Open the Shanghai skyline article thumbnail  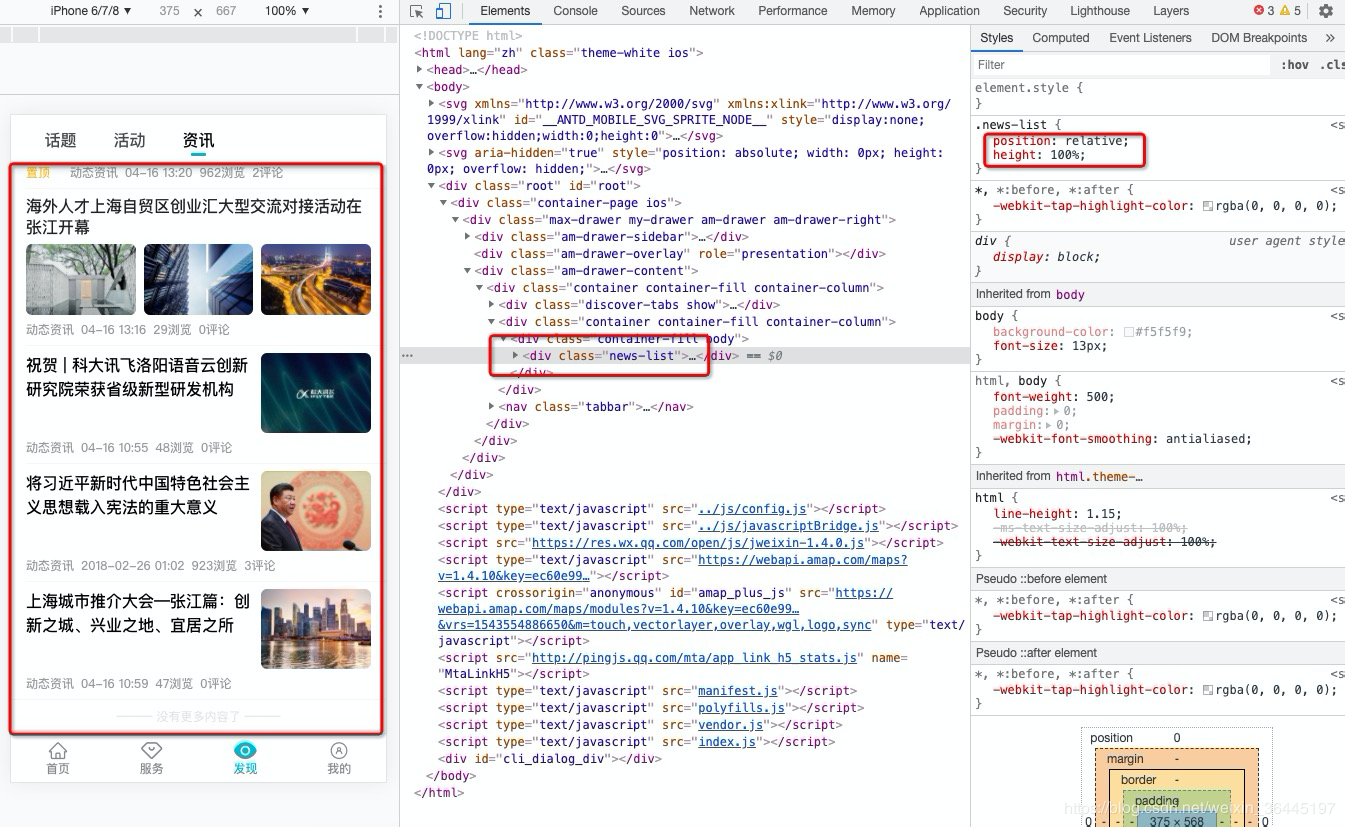(x=316, y=629)
